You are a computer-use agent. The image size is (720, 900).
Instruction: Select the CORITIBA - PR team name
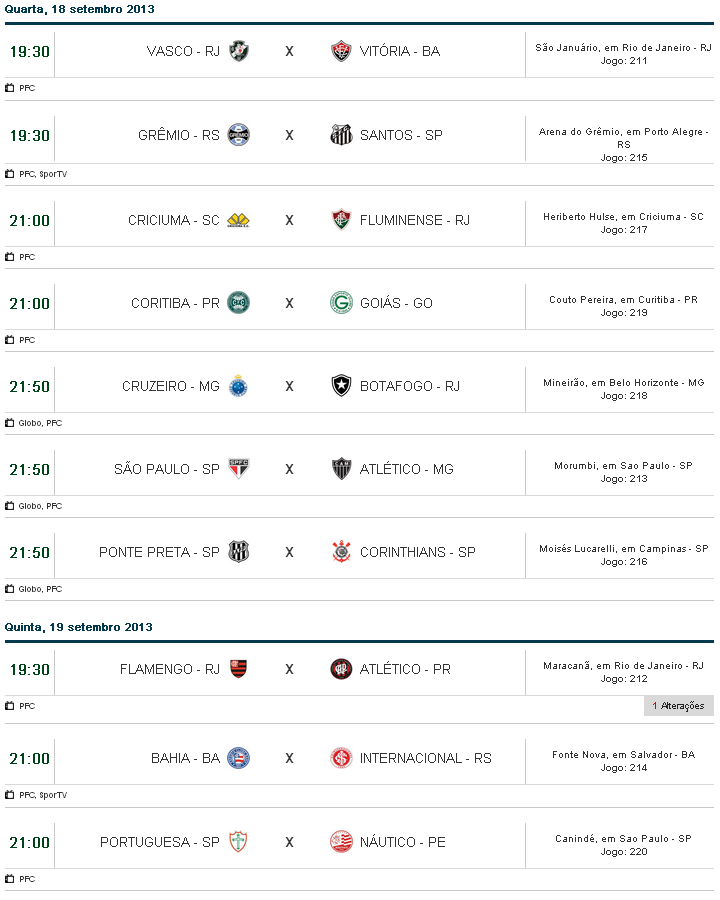(x=175, y=303)
